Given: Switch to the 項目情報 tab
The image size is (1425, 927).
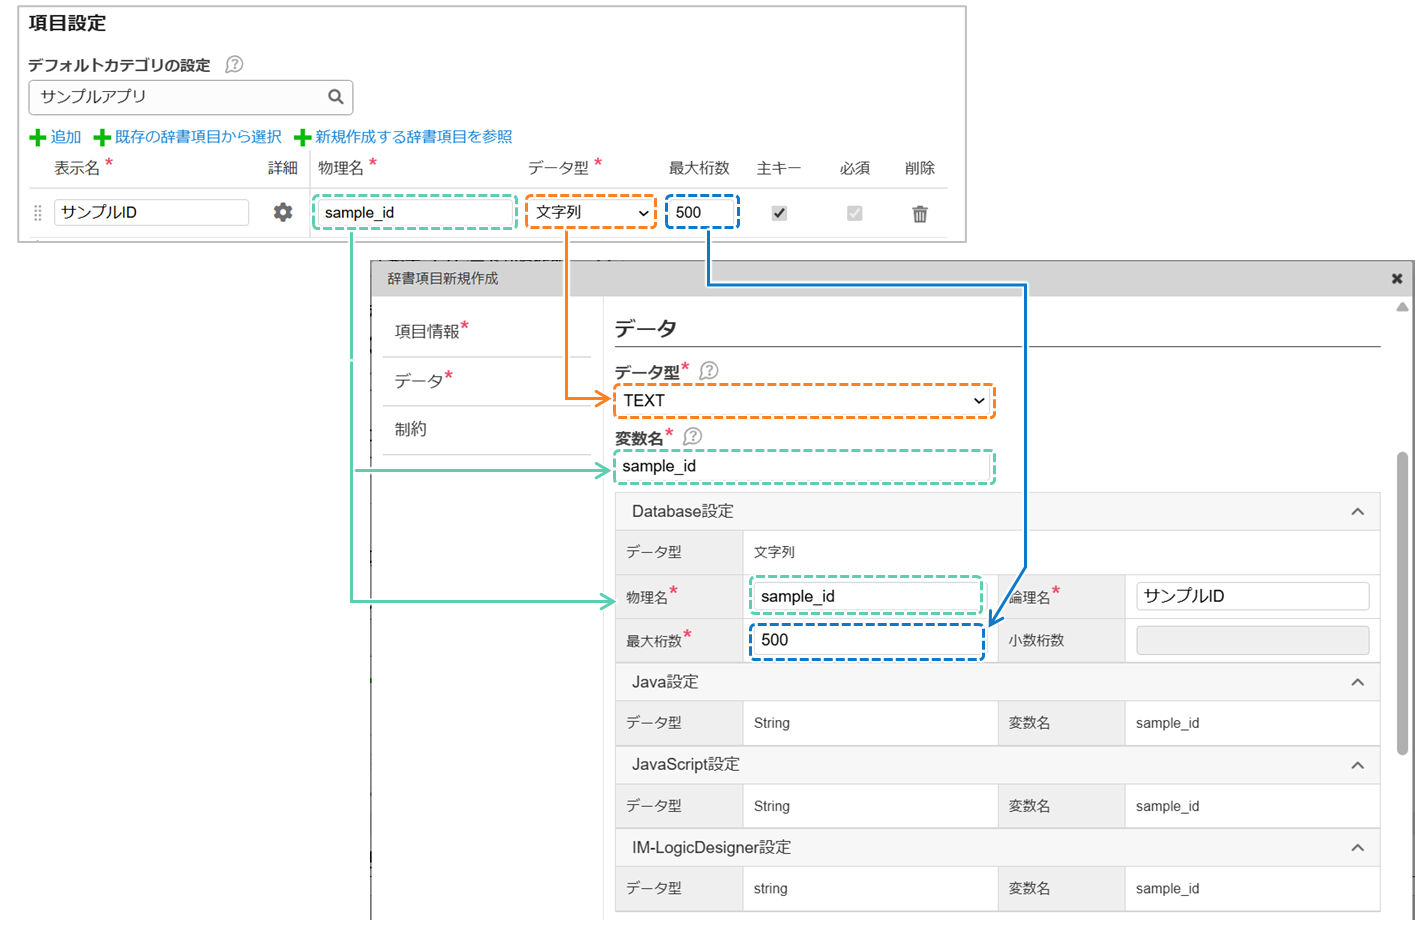Looking at the screenshot, I should [x=427, y=332].
